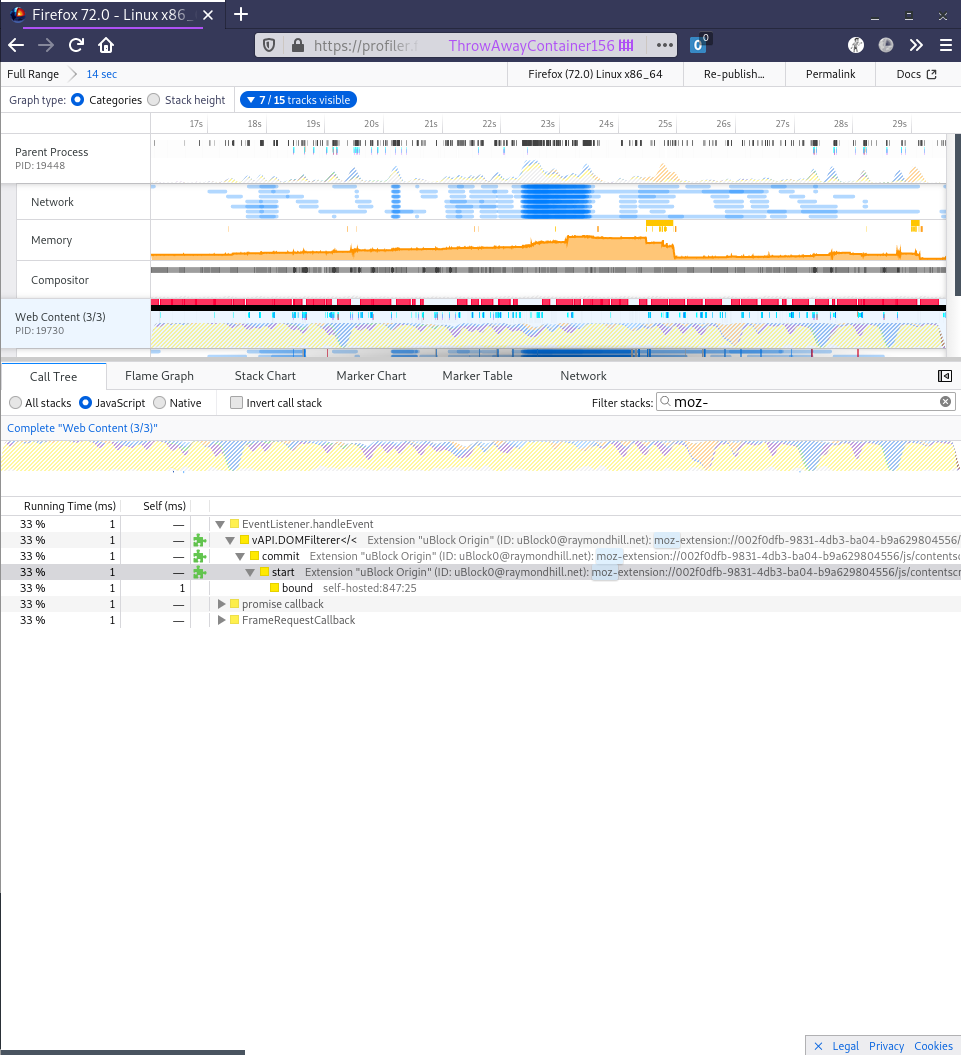Open the page actions three-dot menu
Screen dimensions: 961x1055
pyautogui.click(x=664, y=45)
